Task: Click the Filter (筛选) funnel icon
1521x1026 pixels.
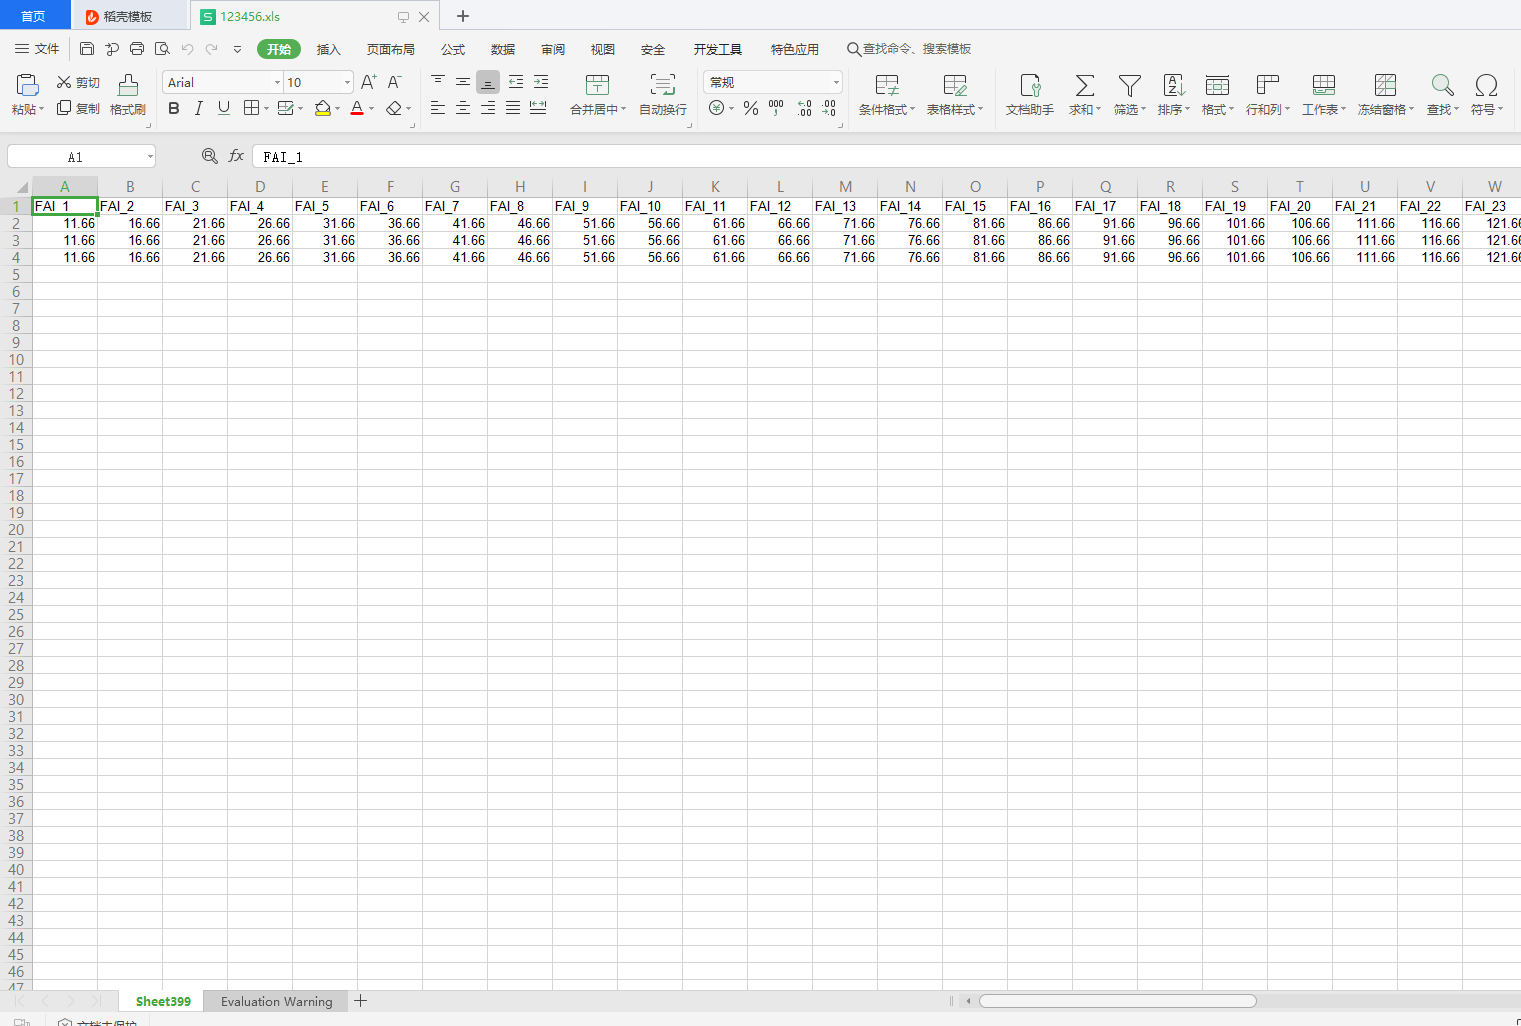Action: click(1130, 85)
